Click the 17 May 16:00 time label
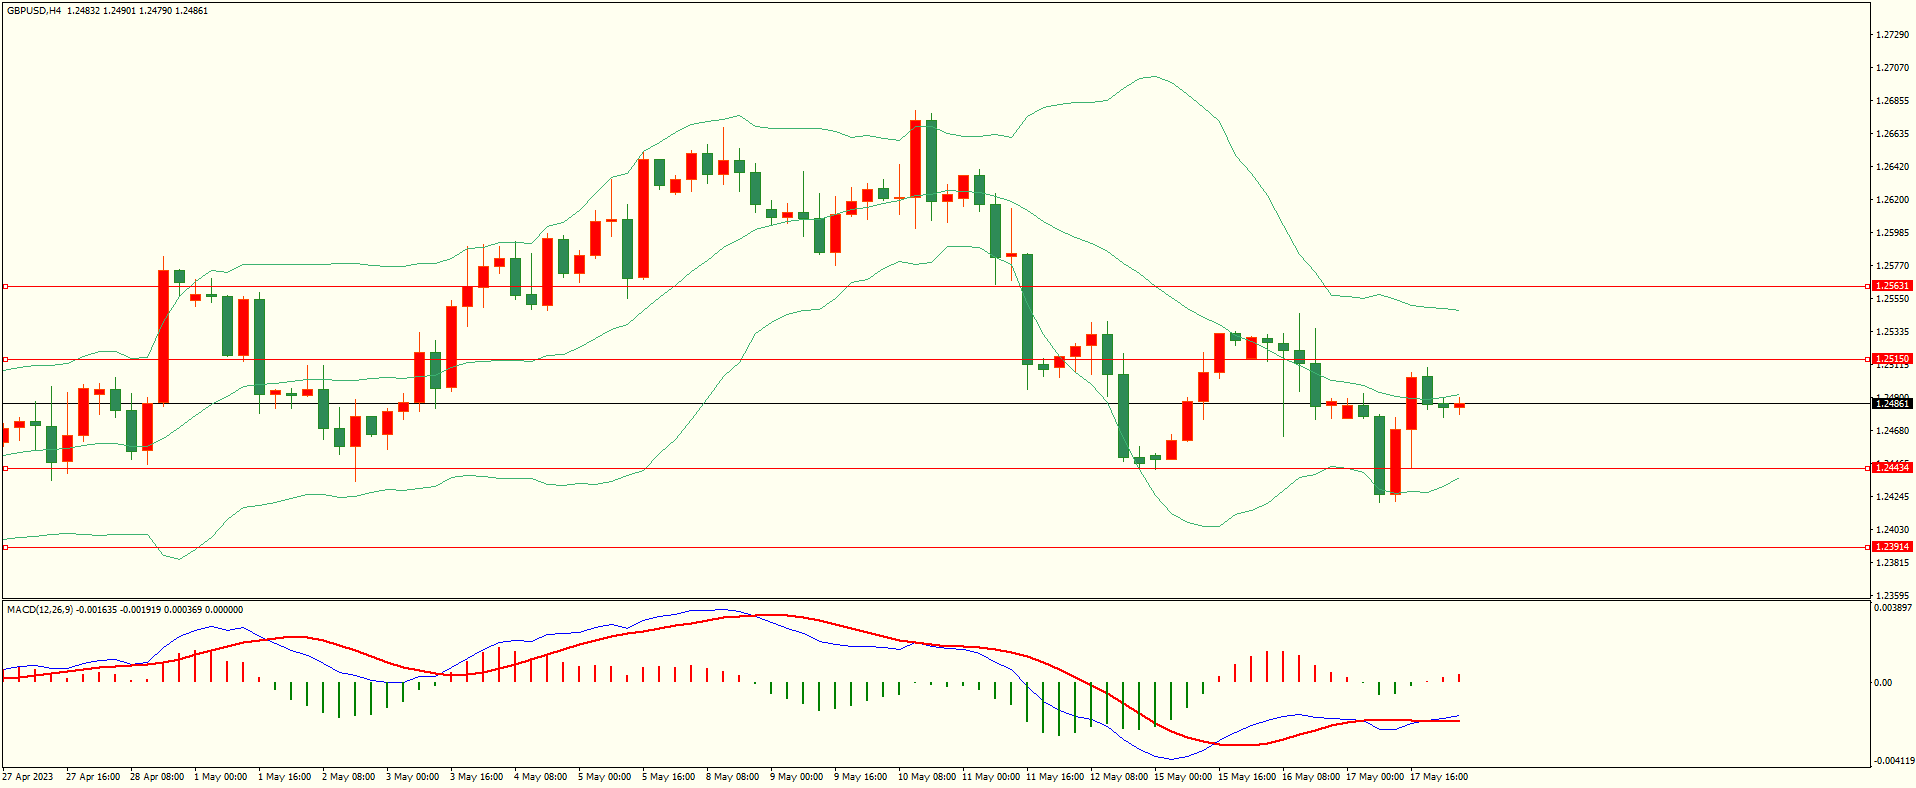 [x=1439, y=777]
